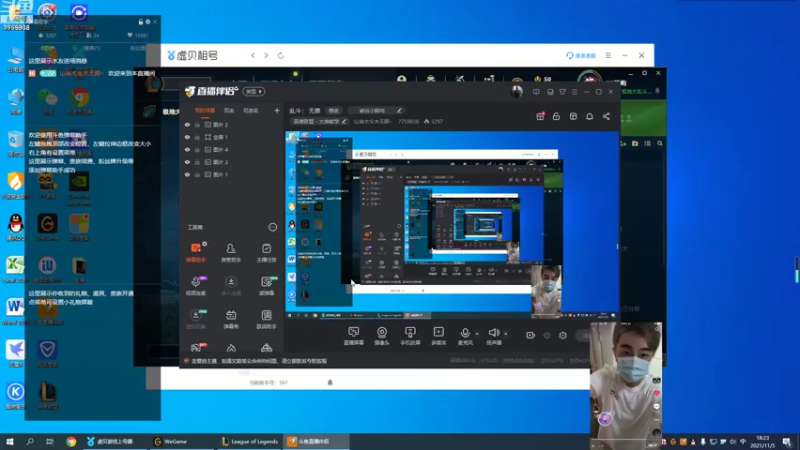800x450 pixels.
Task: Toggle lock on layer 全屏 1
Action: (197, 137)
